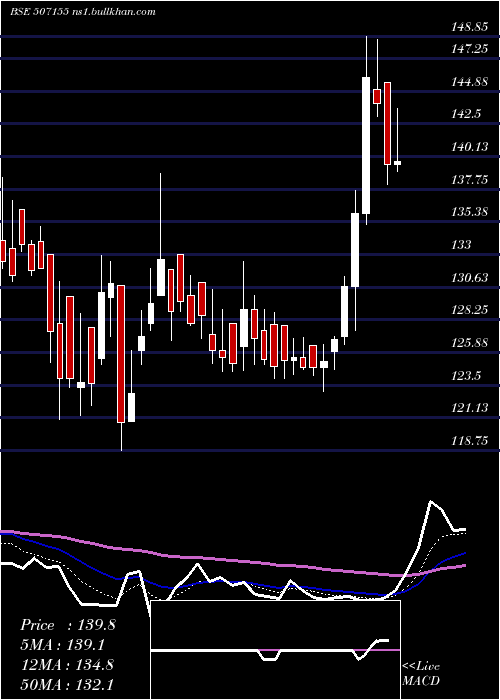Click the MACD inset panel
This screenshot has width=500, height=700.
(x=275, y=650)
